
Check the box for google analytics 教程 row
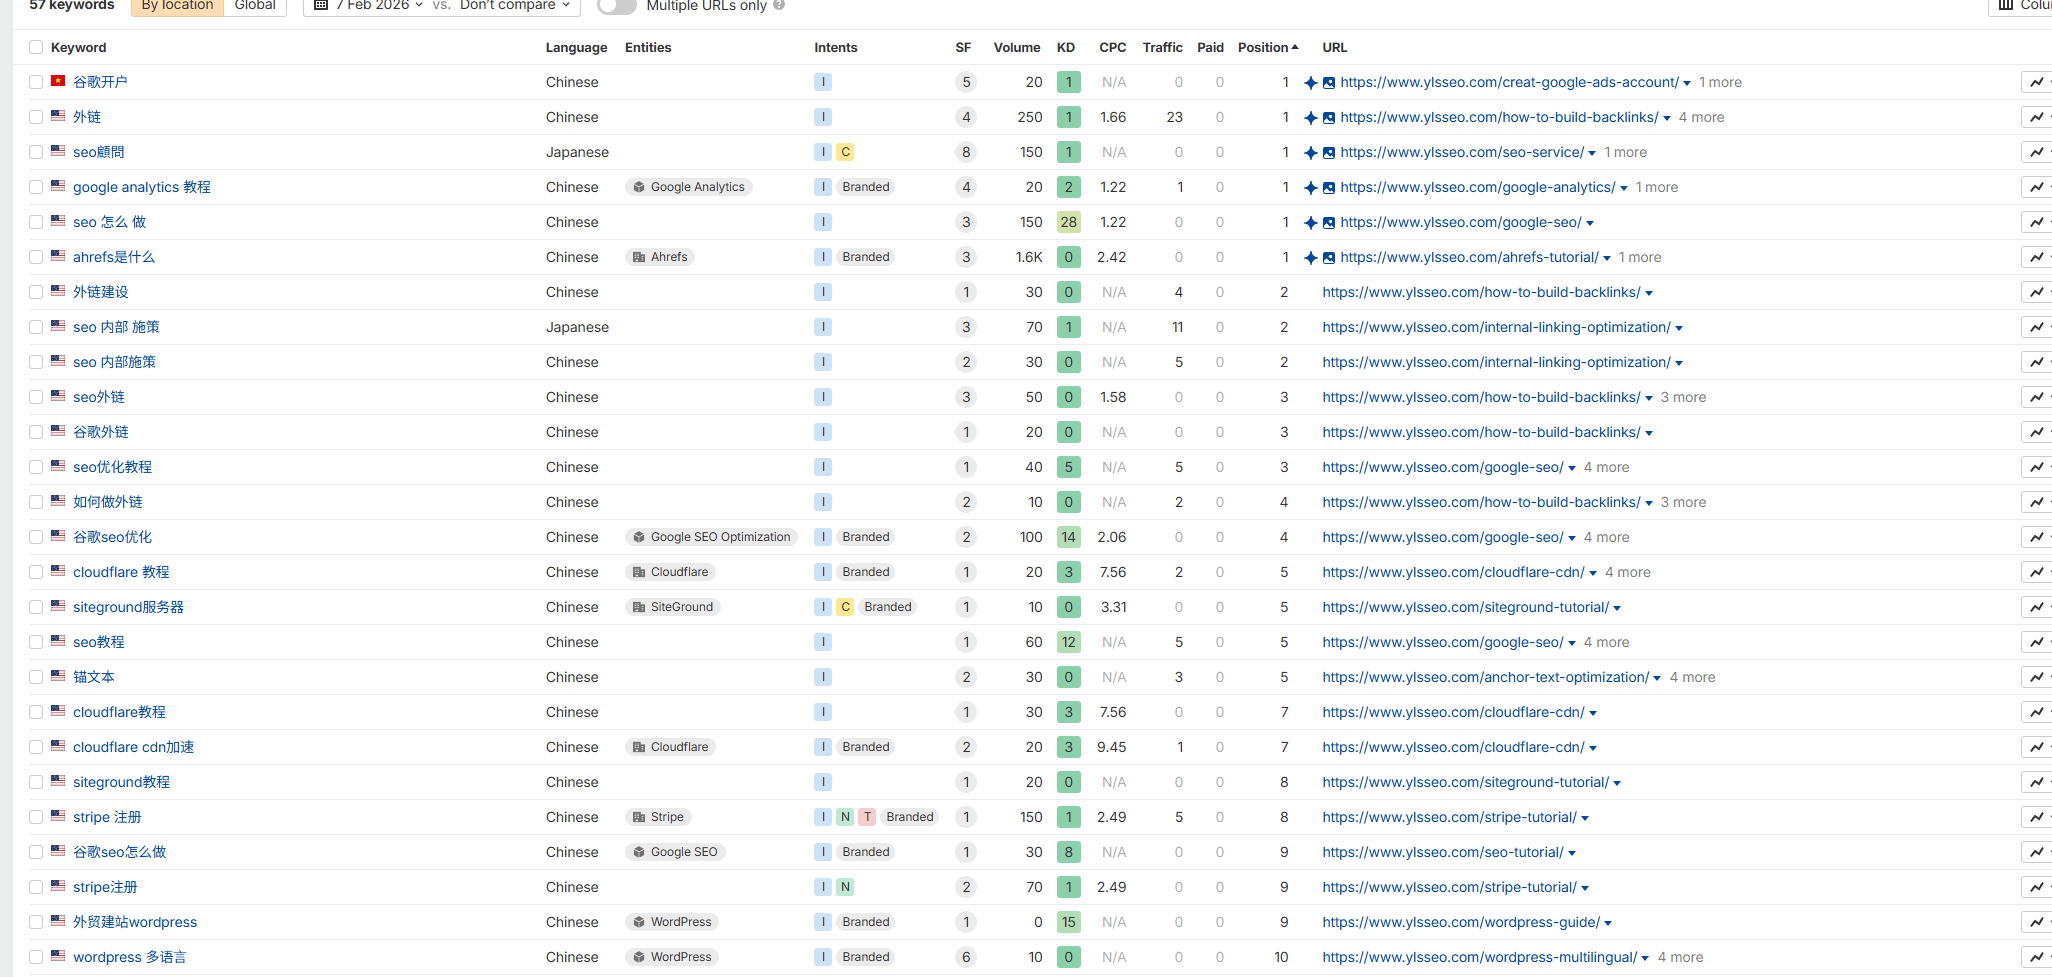(x=36, y=187)
